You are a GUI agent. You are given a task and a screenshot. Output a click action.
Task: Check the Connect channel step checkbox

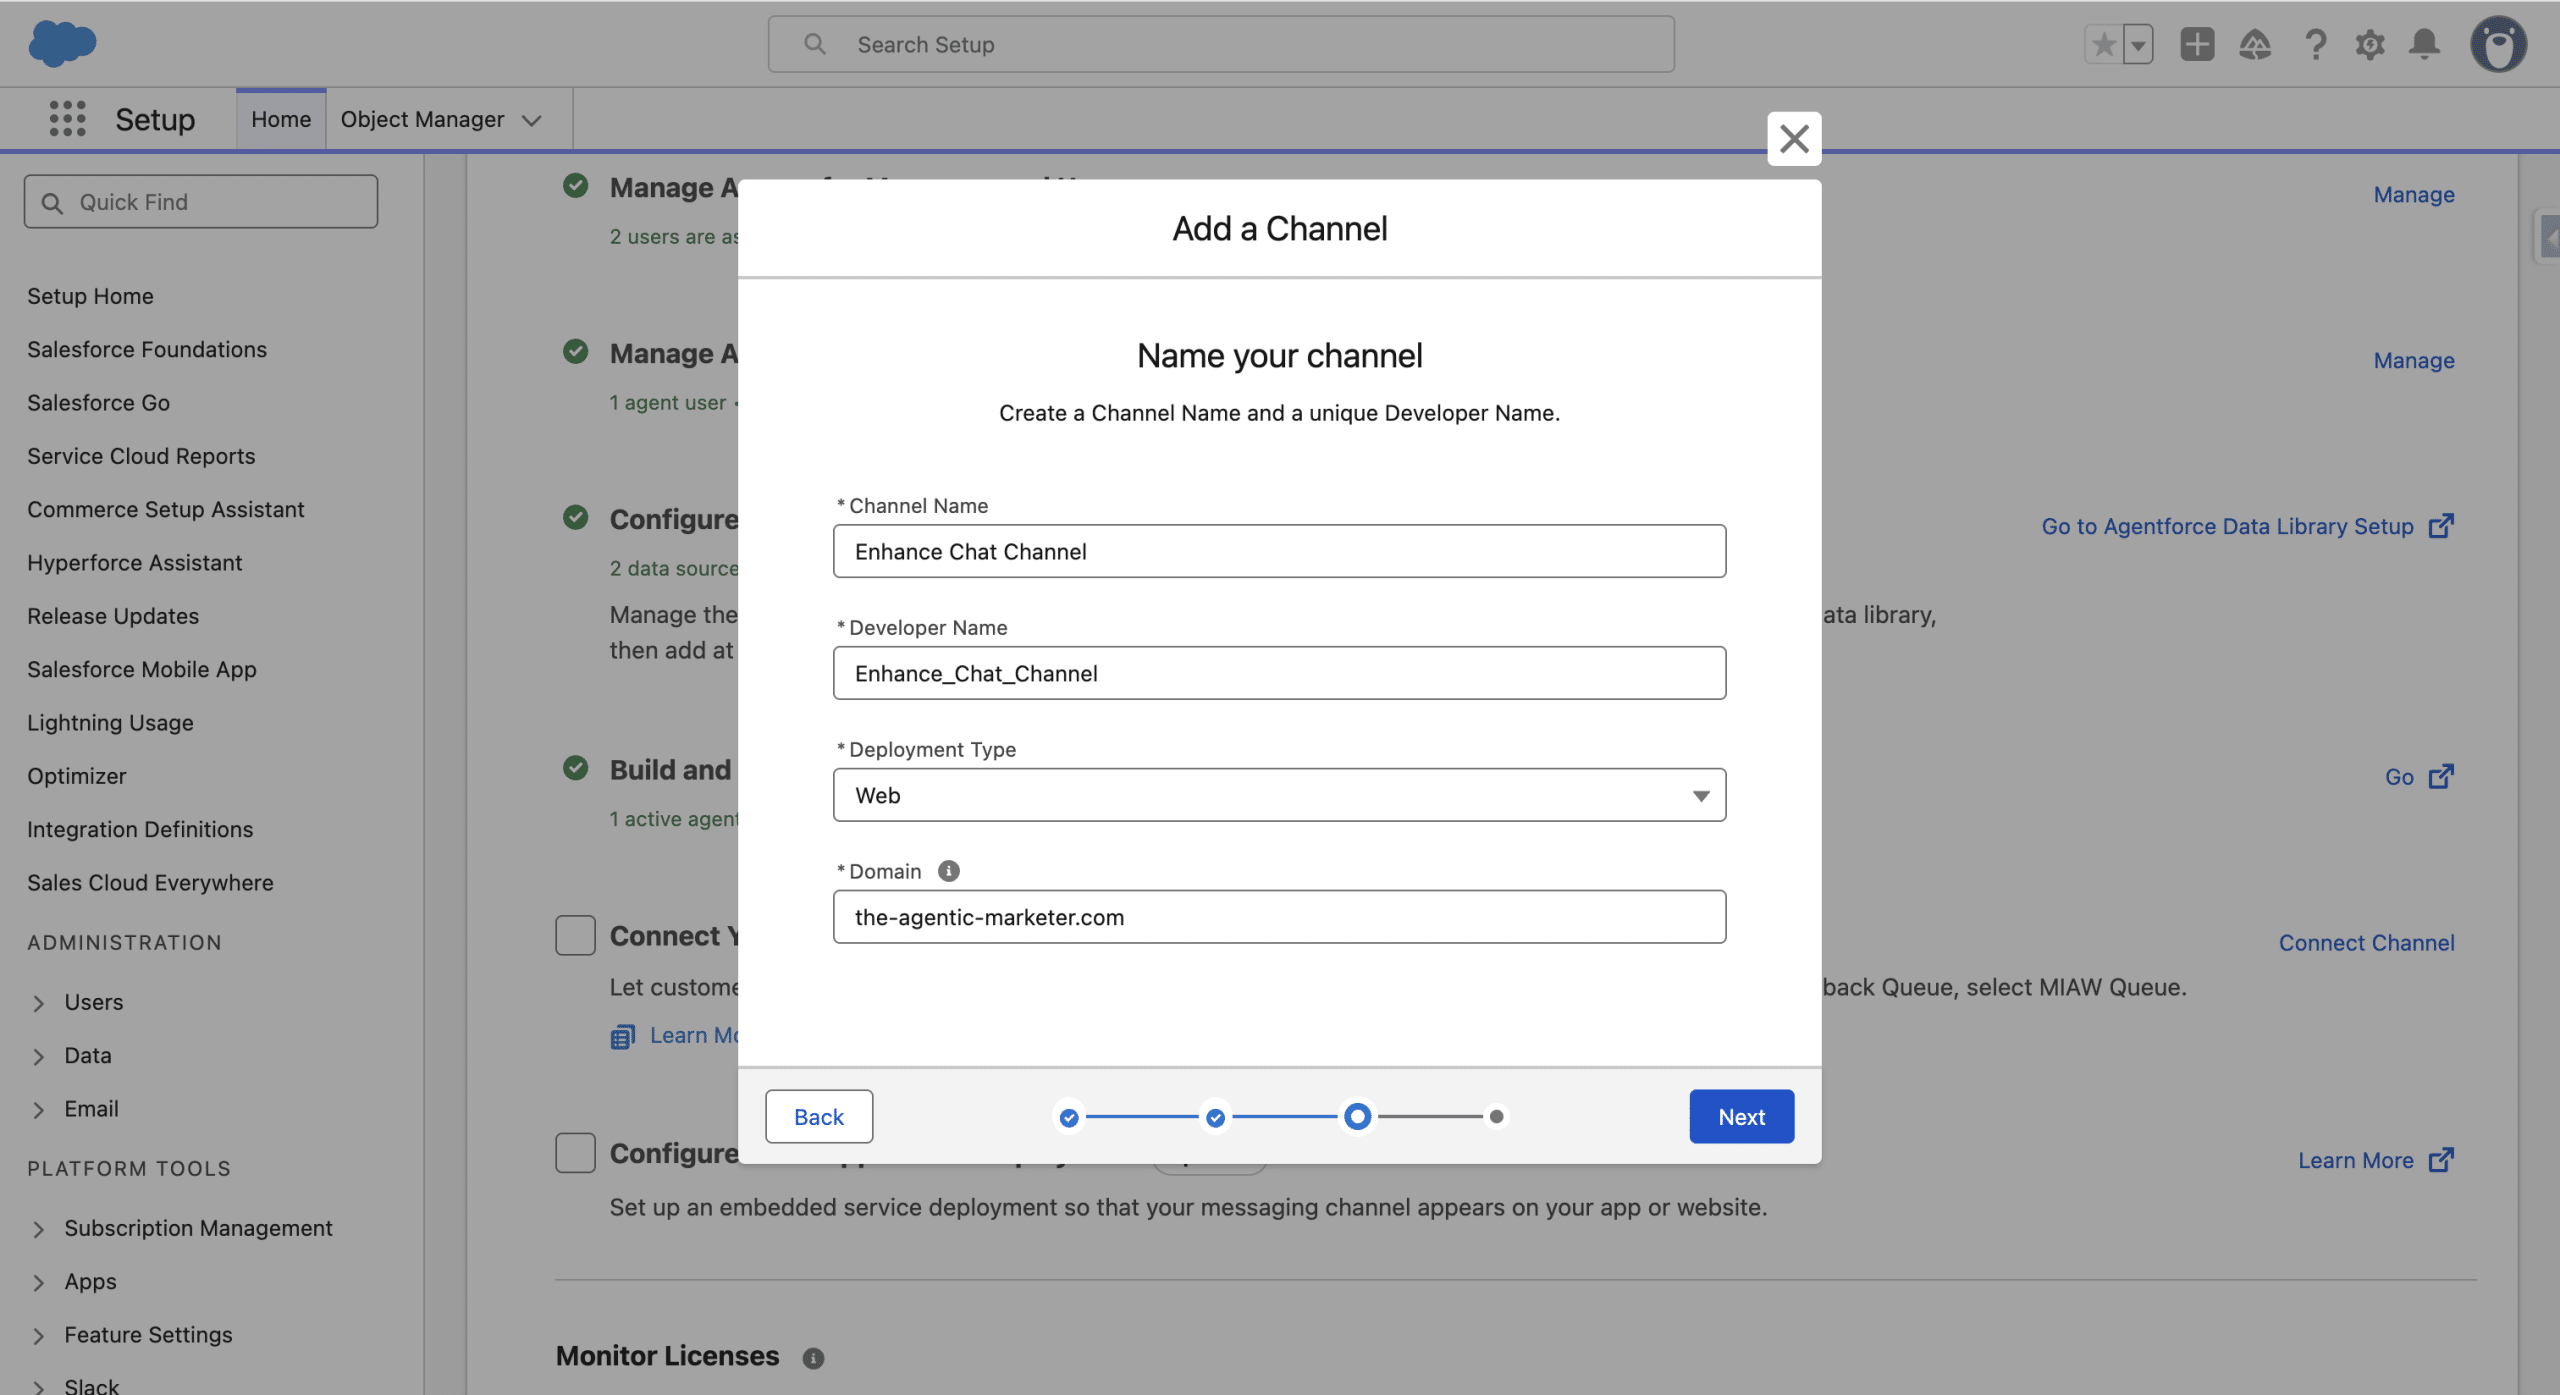click(x=575, y=935)
